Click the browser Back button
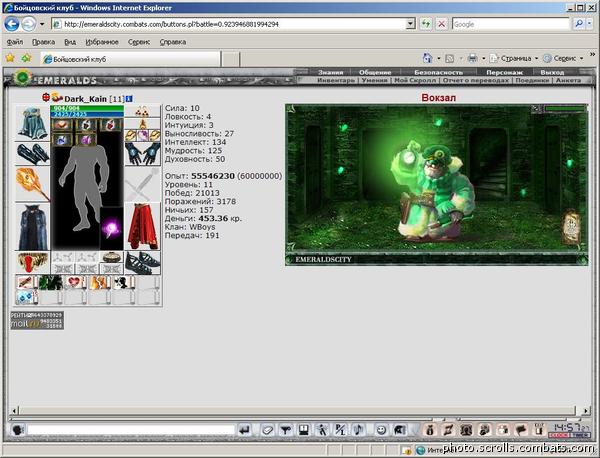 pos(12,24)
